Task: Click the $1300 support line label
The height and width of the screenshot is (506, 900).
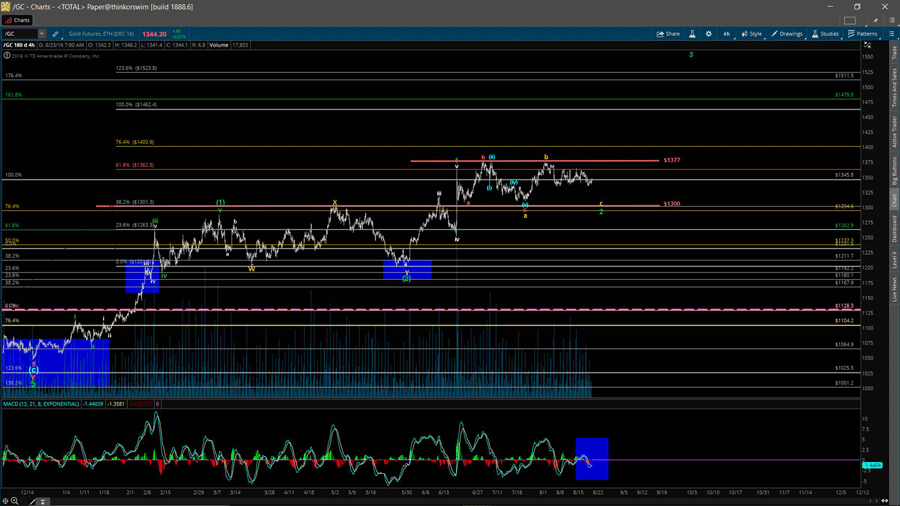Action: [671, 204]
